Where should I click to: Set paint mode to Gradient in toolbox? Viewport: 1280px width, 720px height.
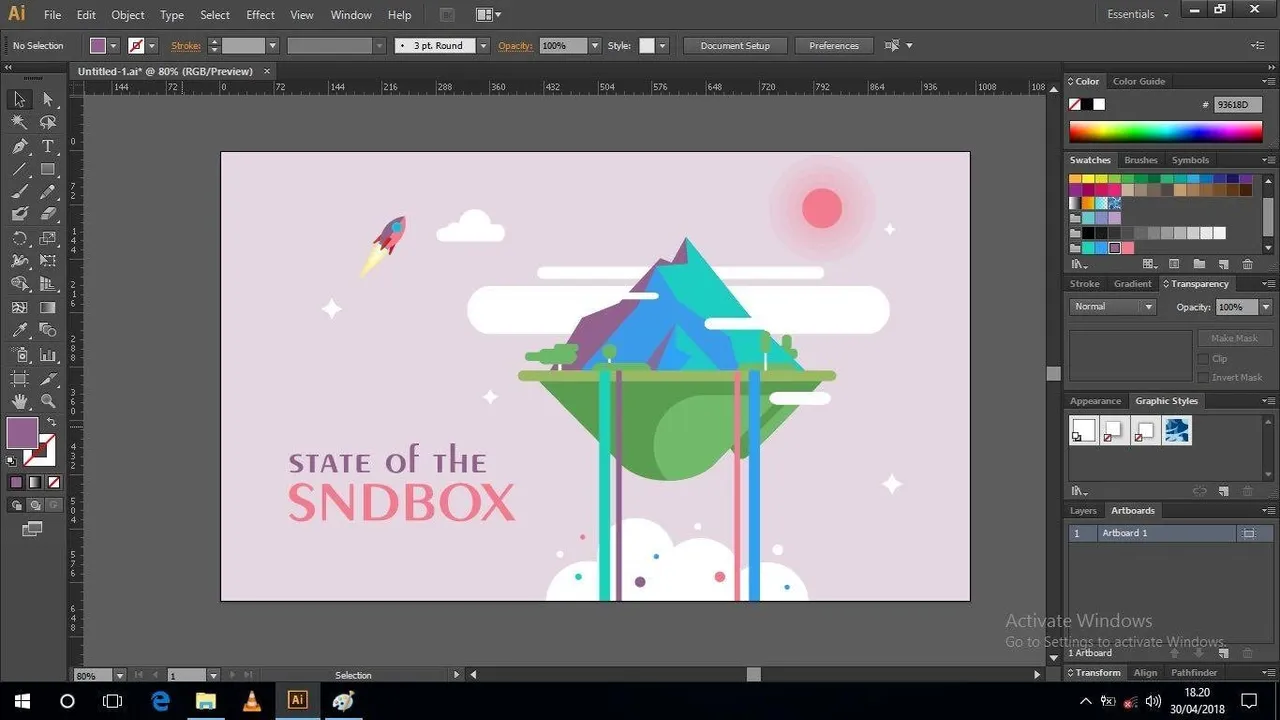pos(34,482)
